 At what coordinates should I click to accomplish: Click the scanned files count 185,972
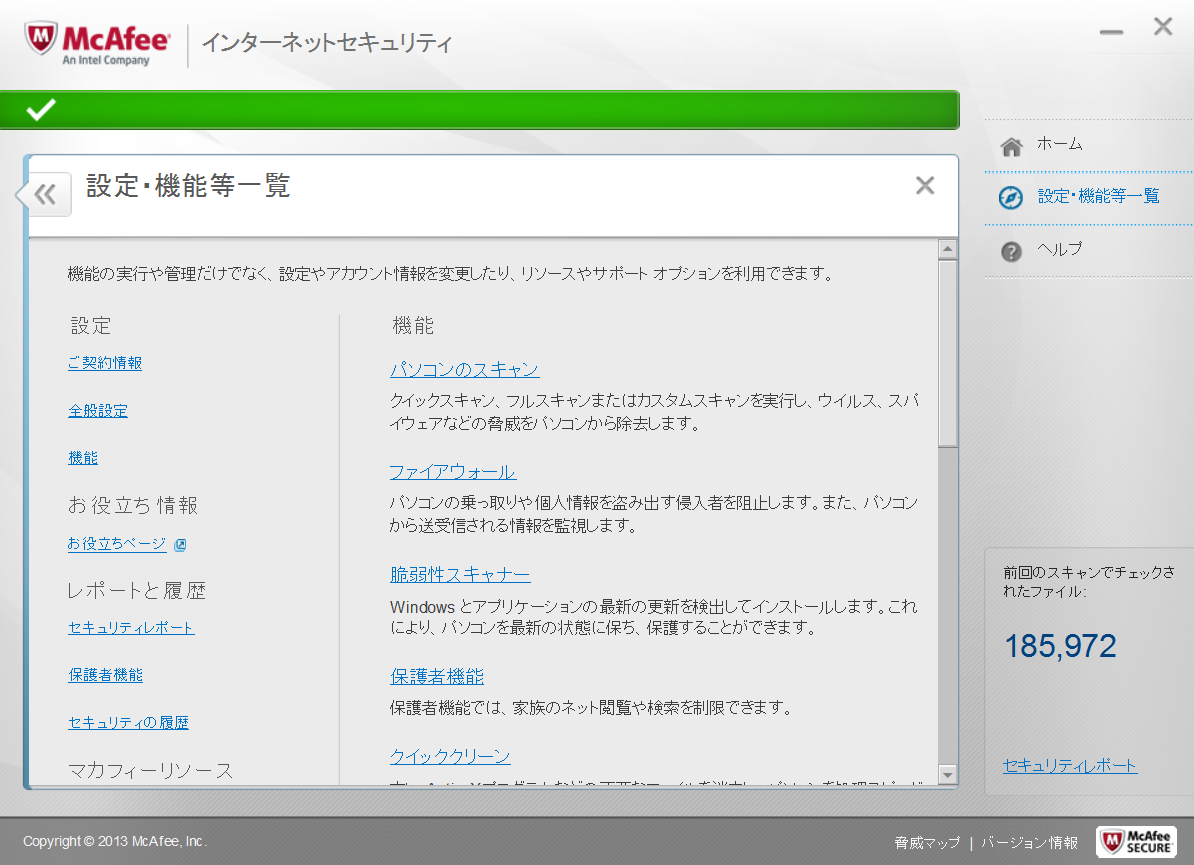coord(1060,646)
